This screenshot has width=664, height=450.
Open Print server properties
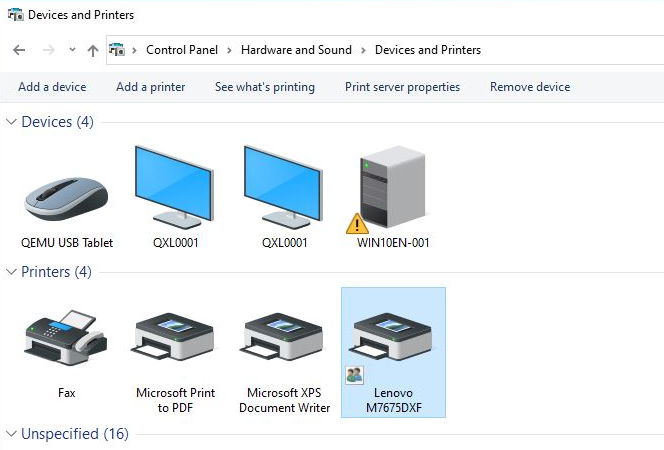coord(402,87)
